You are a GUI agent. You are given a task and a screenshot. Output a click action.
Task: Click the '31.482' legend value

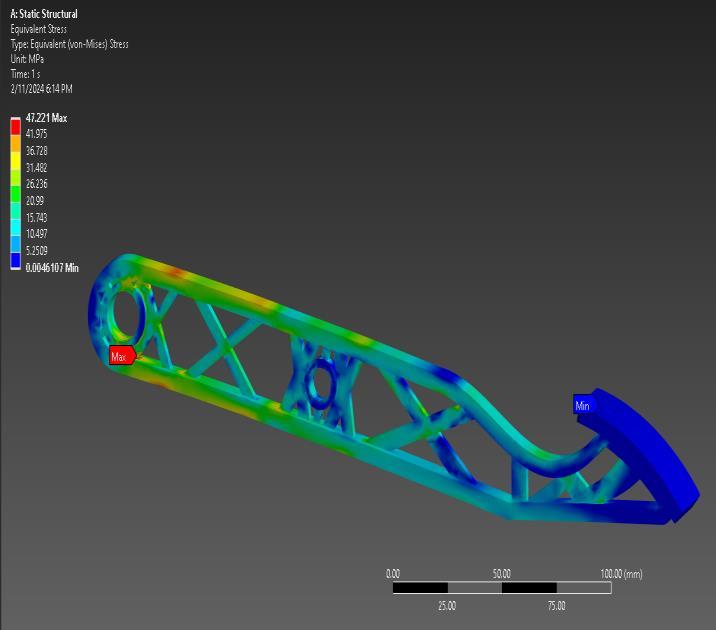point(37,168)
